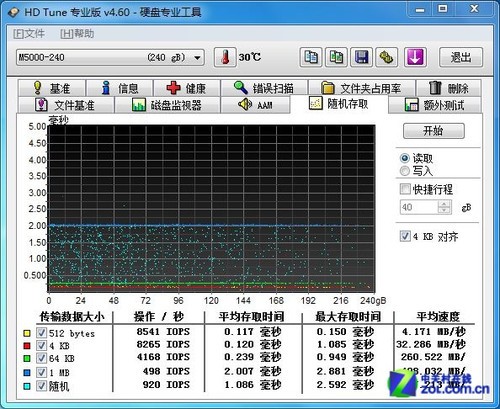Enable the 快捷行程 checkbox

pos(405,189)
